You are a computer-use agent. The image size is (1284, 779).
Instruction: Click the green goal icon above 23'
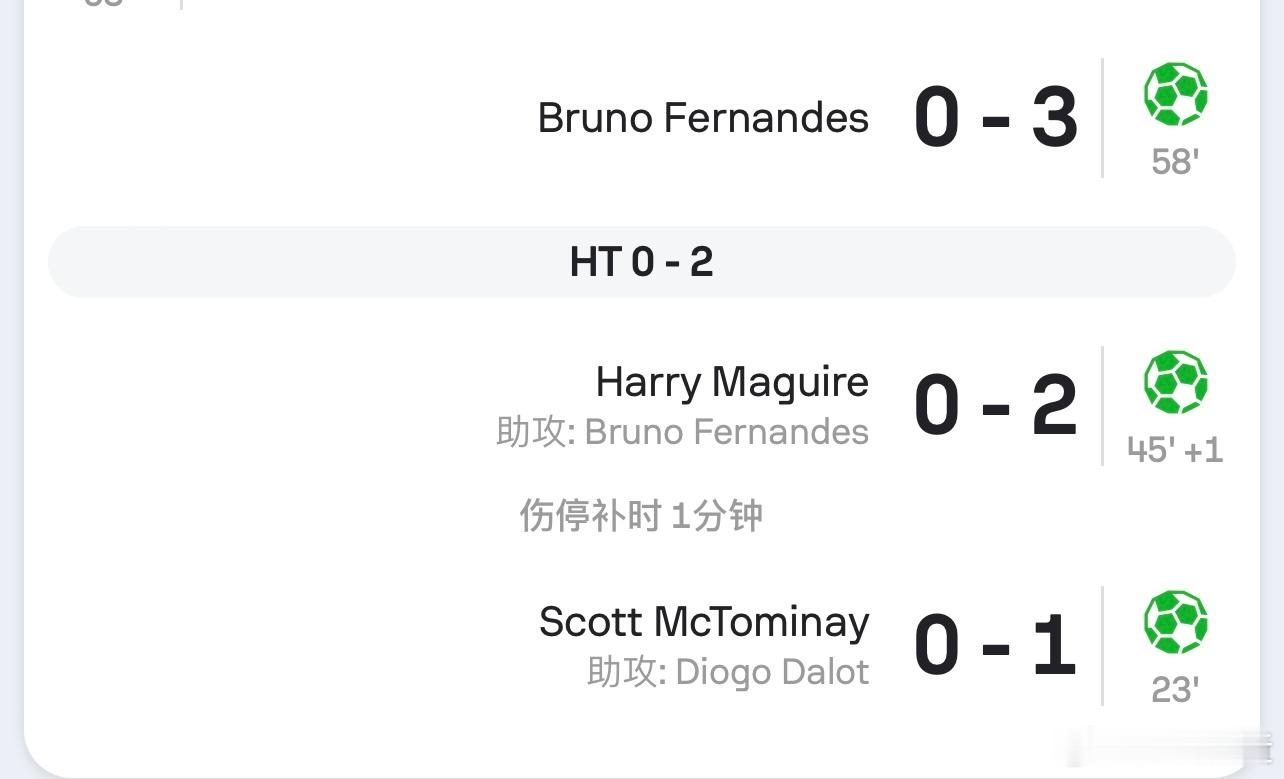1175,623
